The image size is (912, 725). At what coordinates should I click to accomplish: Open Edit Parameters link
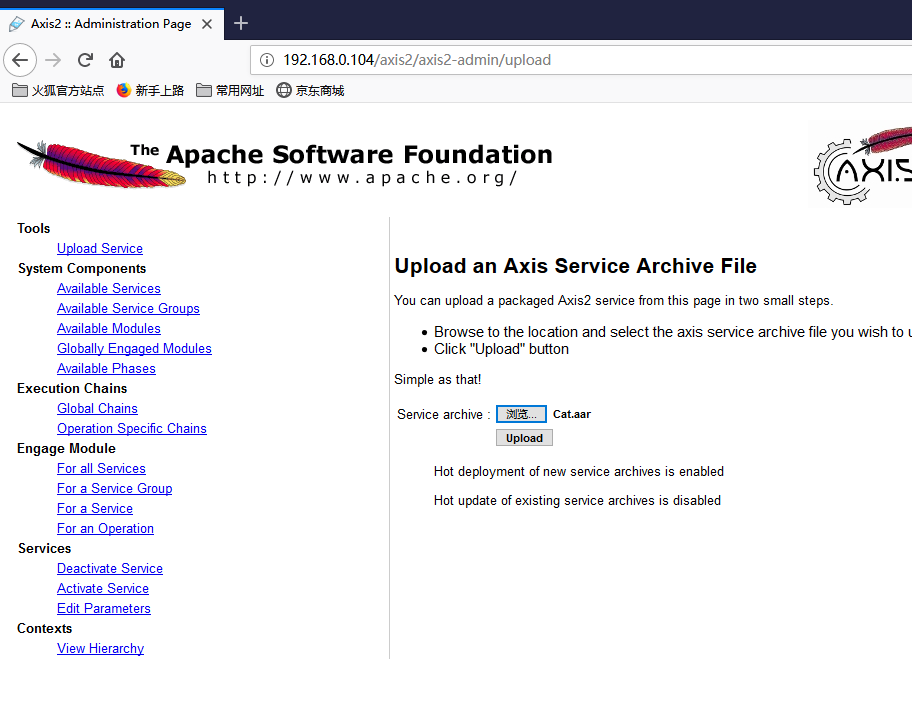(x=104, y=609)
